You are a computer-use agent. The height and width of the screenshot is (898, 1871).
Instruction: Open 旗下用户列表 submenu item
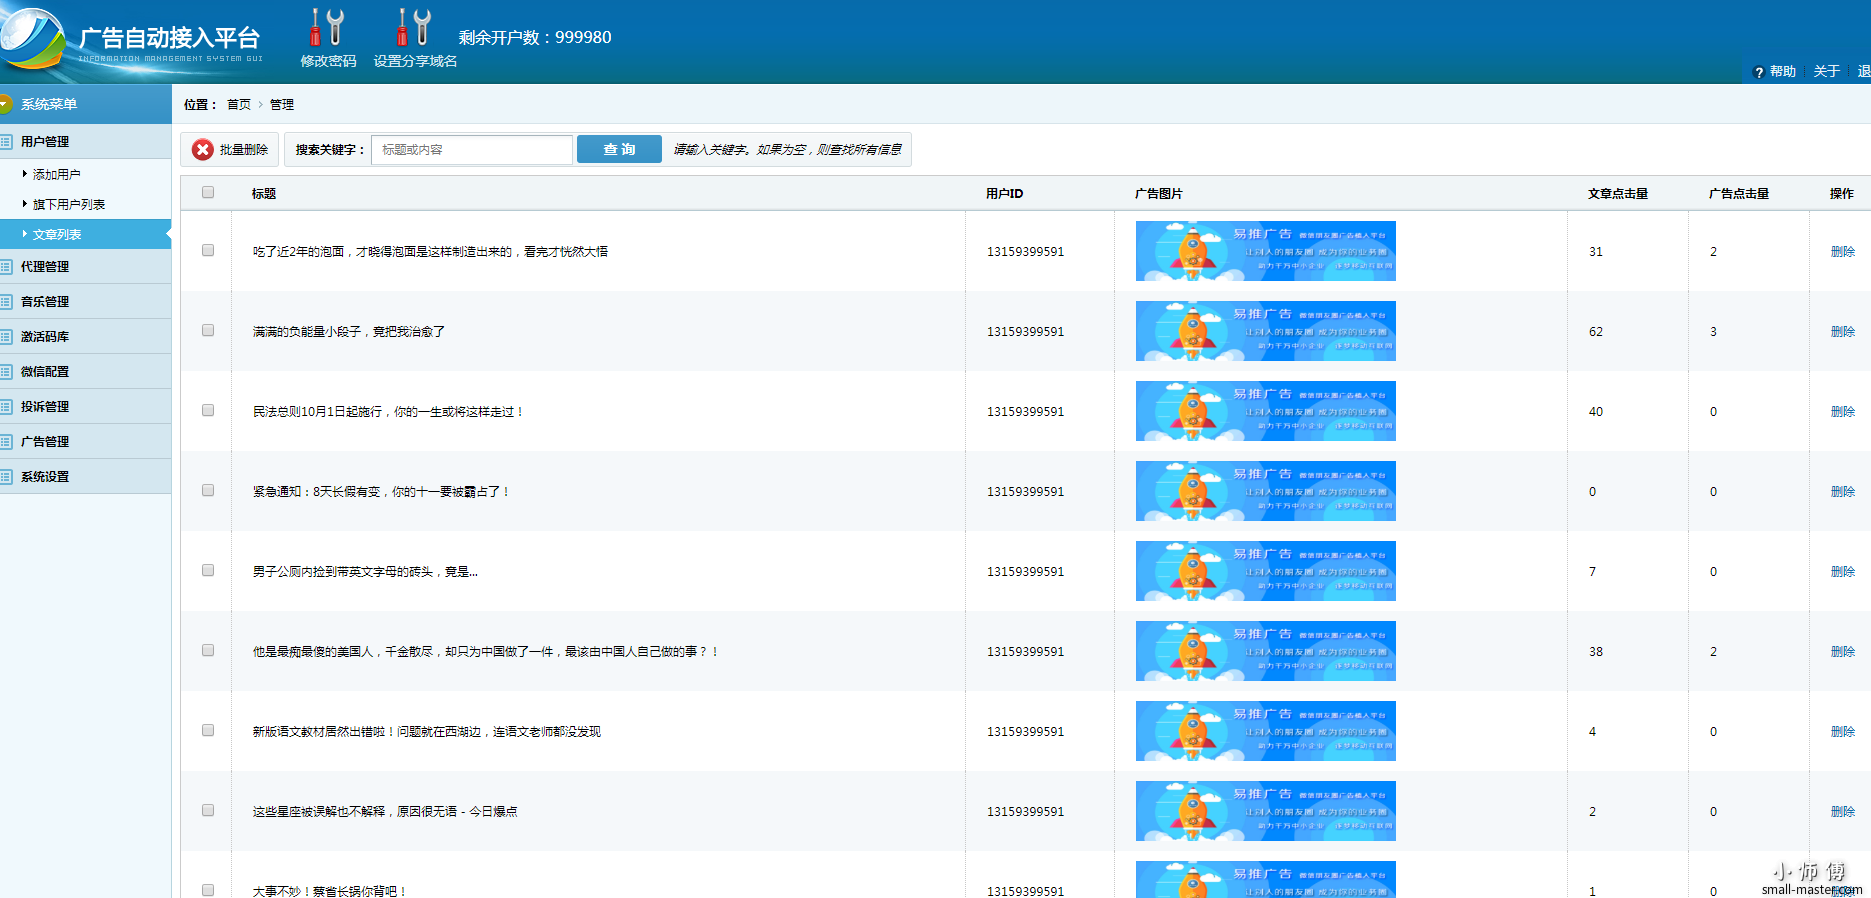click(x=69, y=204)
